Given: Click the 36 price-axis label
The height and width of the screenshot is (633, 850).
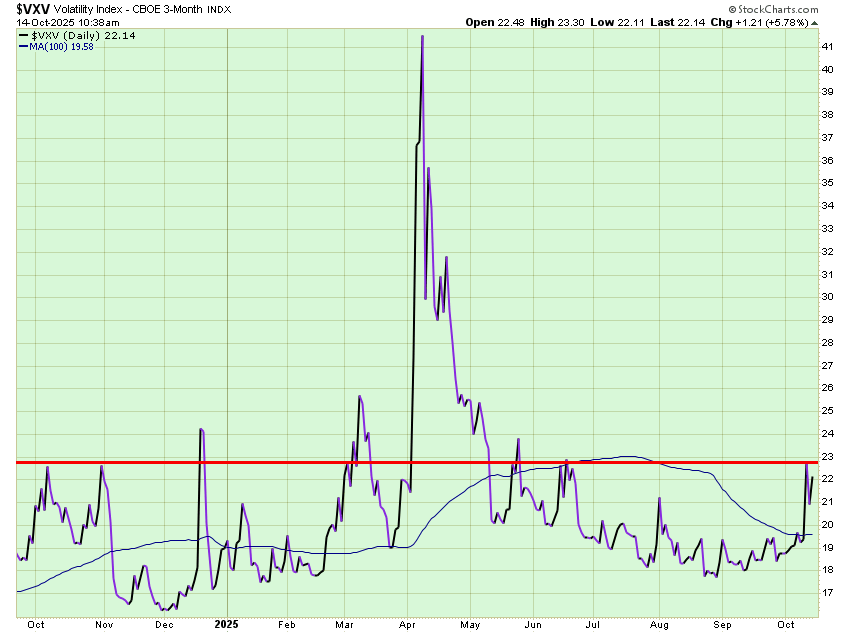Looking at the screenshot, I should (827, 160).
